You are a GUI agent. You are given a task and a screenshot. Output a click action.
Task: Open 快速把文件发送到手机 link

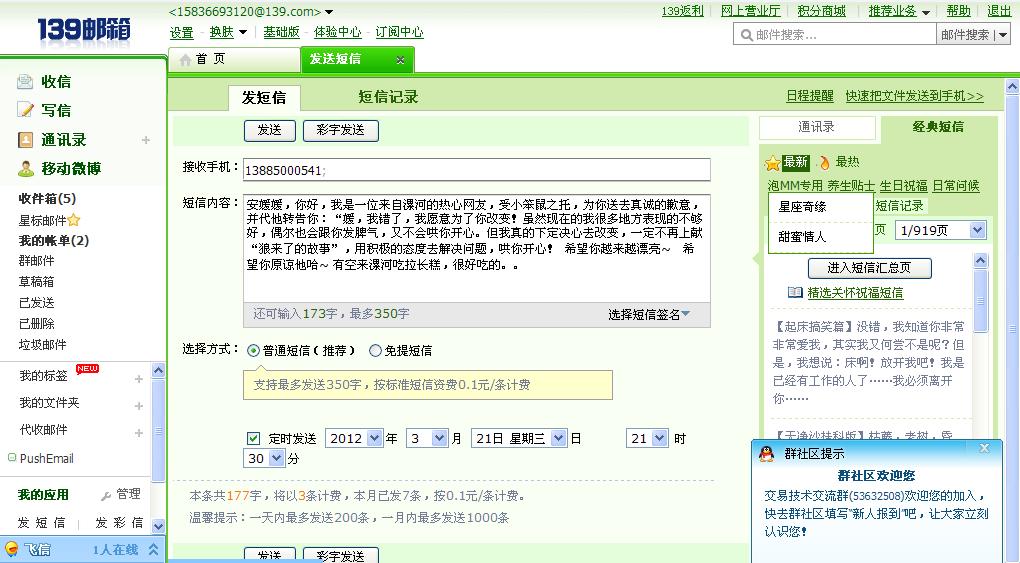pos(914,96)
